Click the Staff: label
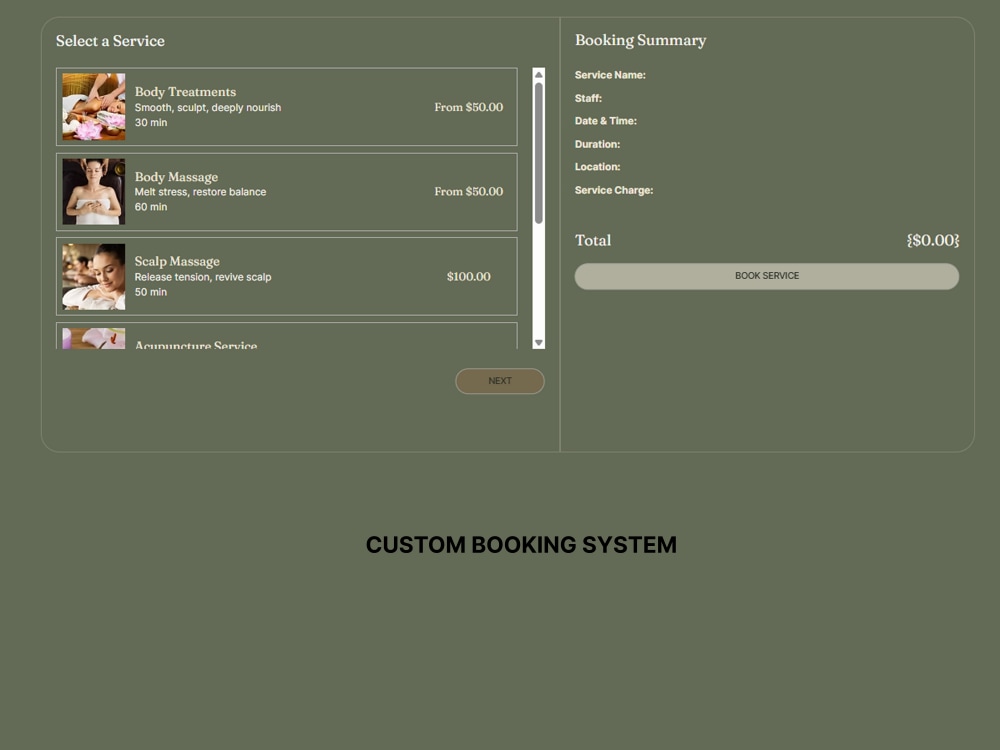Viewport: 1000px width, 750px height. coord(588,98)
